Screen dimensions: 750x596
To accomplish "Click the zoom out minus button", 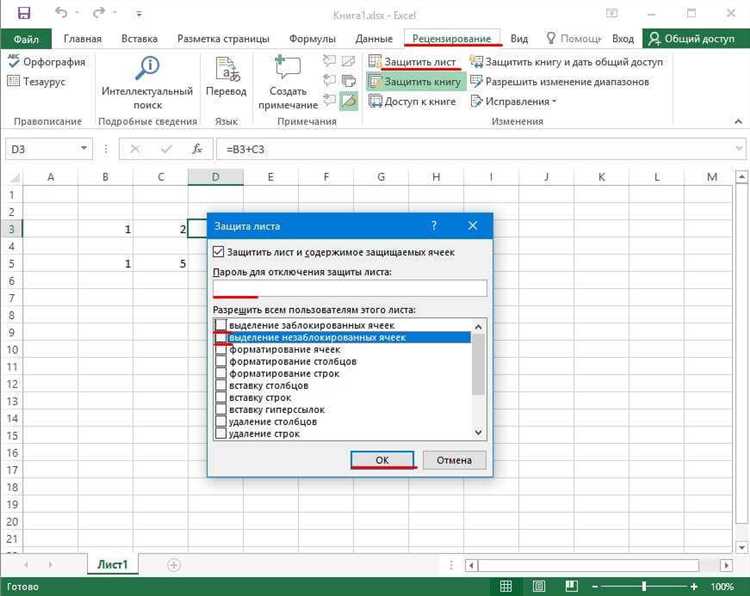I will click(595, 586).
